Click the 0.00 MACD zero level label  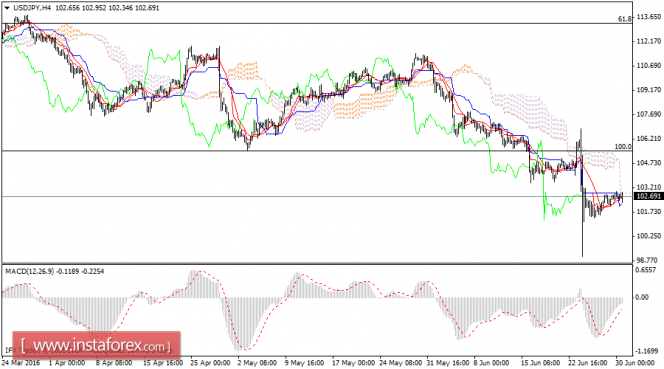642,297
